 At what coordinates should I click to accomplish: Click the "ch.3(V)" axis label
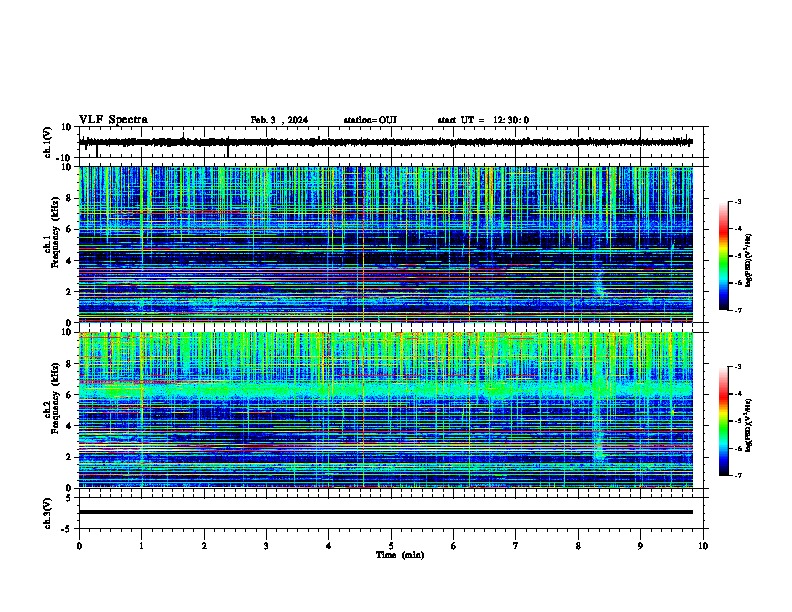(x=48, y=513)
